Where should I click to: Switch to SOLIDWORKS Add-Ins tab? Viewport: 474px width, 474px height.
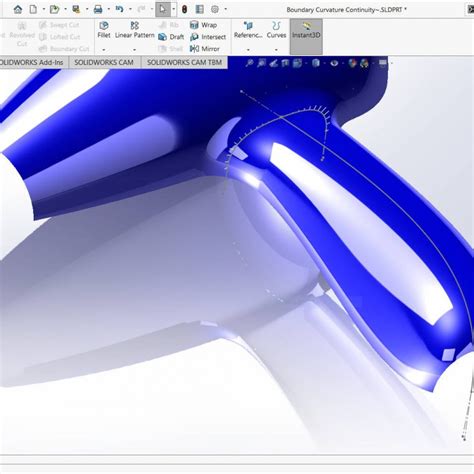33,62
